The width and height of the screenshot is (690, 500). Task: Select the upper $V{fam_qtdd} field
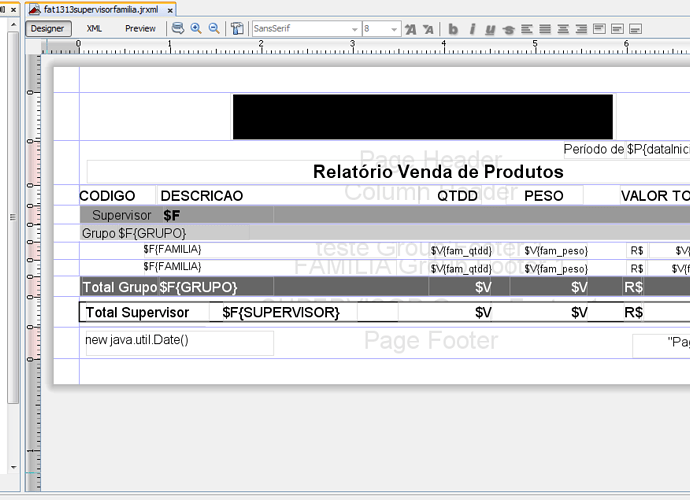click(x=461, y=251)
